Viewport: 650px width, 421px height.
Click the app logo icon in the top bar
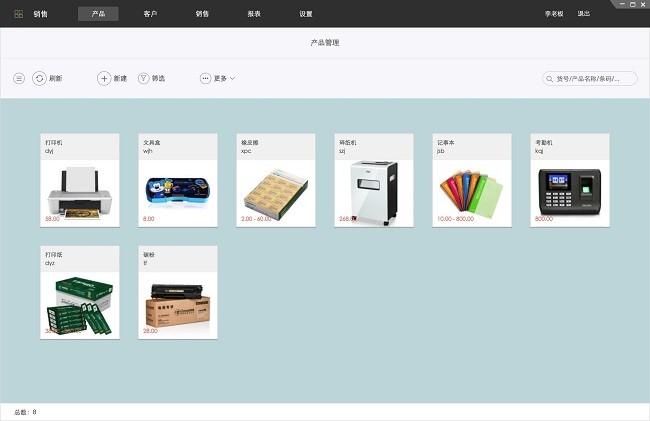(x=18, y=14)
